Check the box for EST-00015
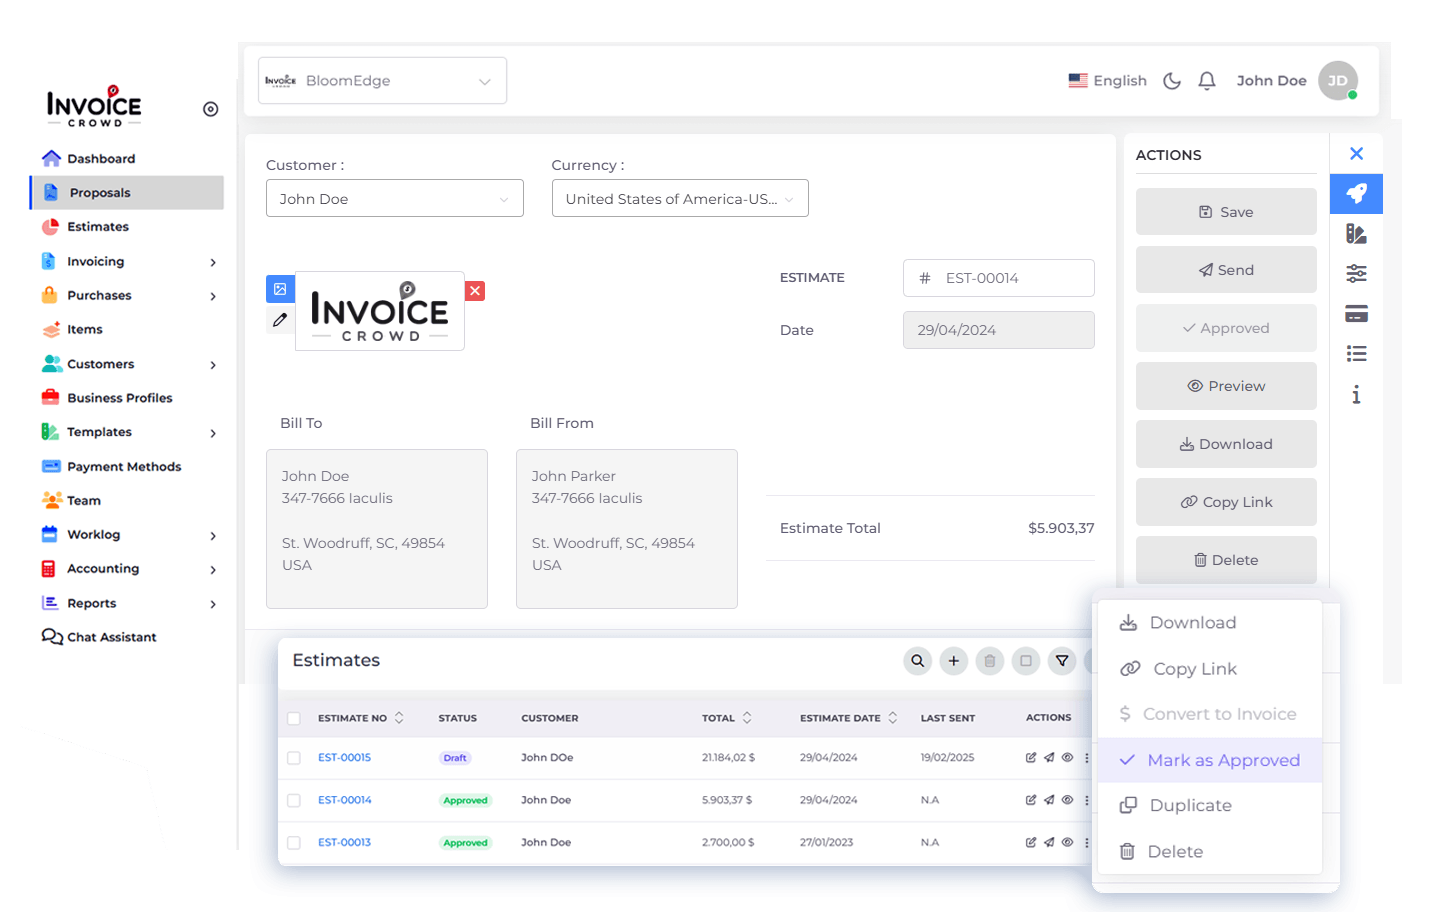 point(294,758)
